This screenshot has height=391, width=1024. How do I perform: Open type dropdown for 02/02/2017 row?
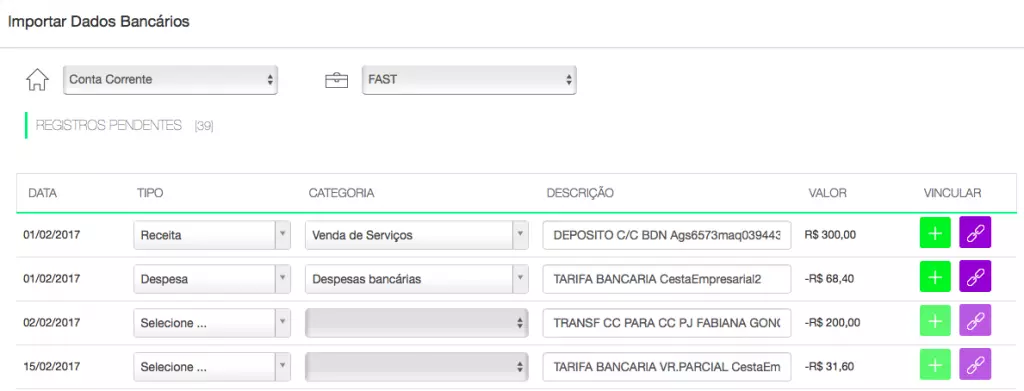[x=212, y=322]
